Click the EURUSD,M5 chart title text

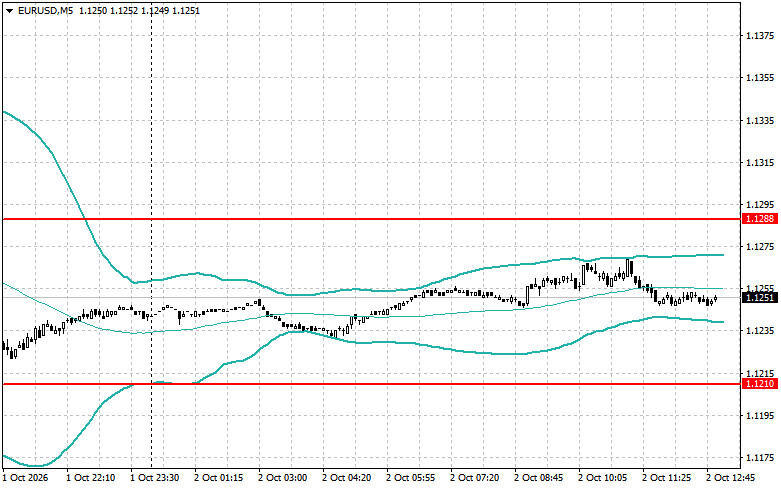[45, 10]
